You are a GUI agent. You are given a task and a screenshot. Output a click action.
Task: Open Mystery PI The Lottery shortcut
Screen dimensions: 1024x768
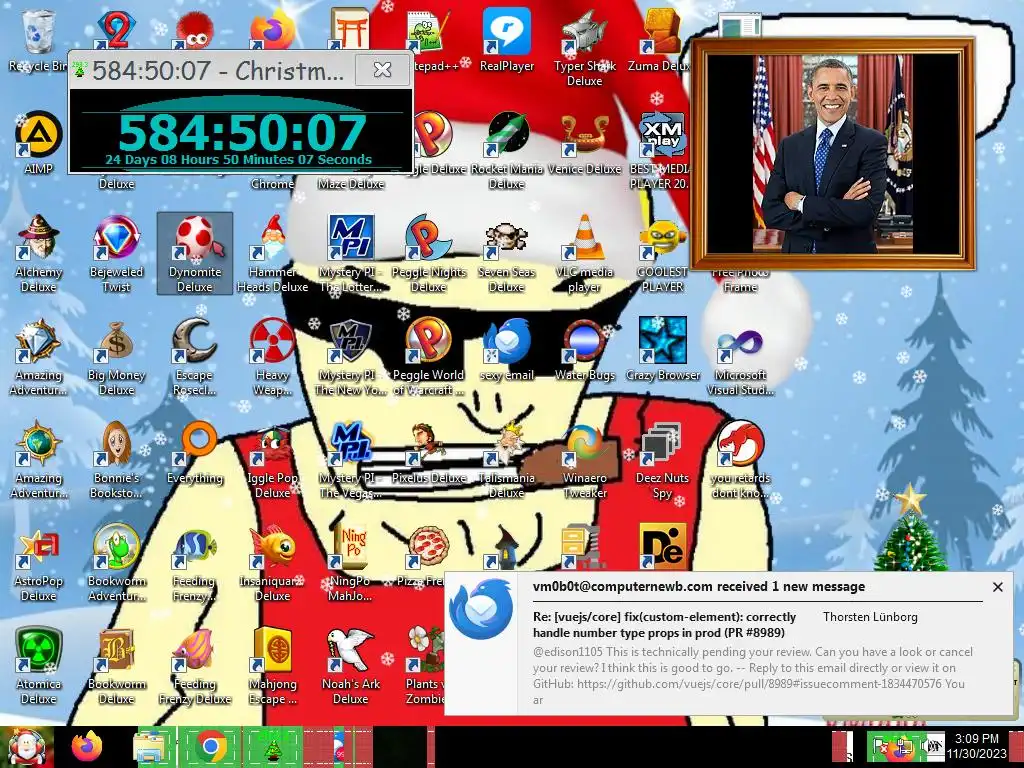click(x=351, y=255)
